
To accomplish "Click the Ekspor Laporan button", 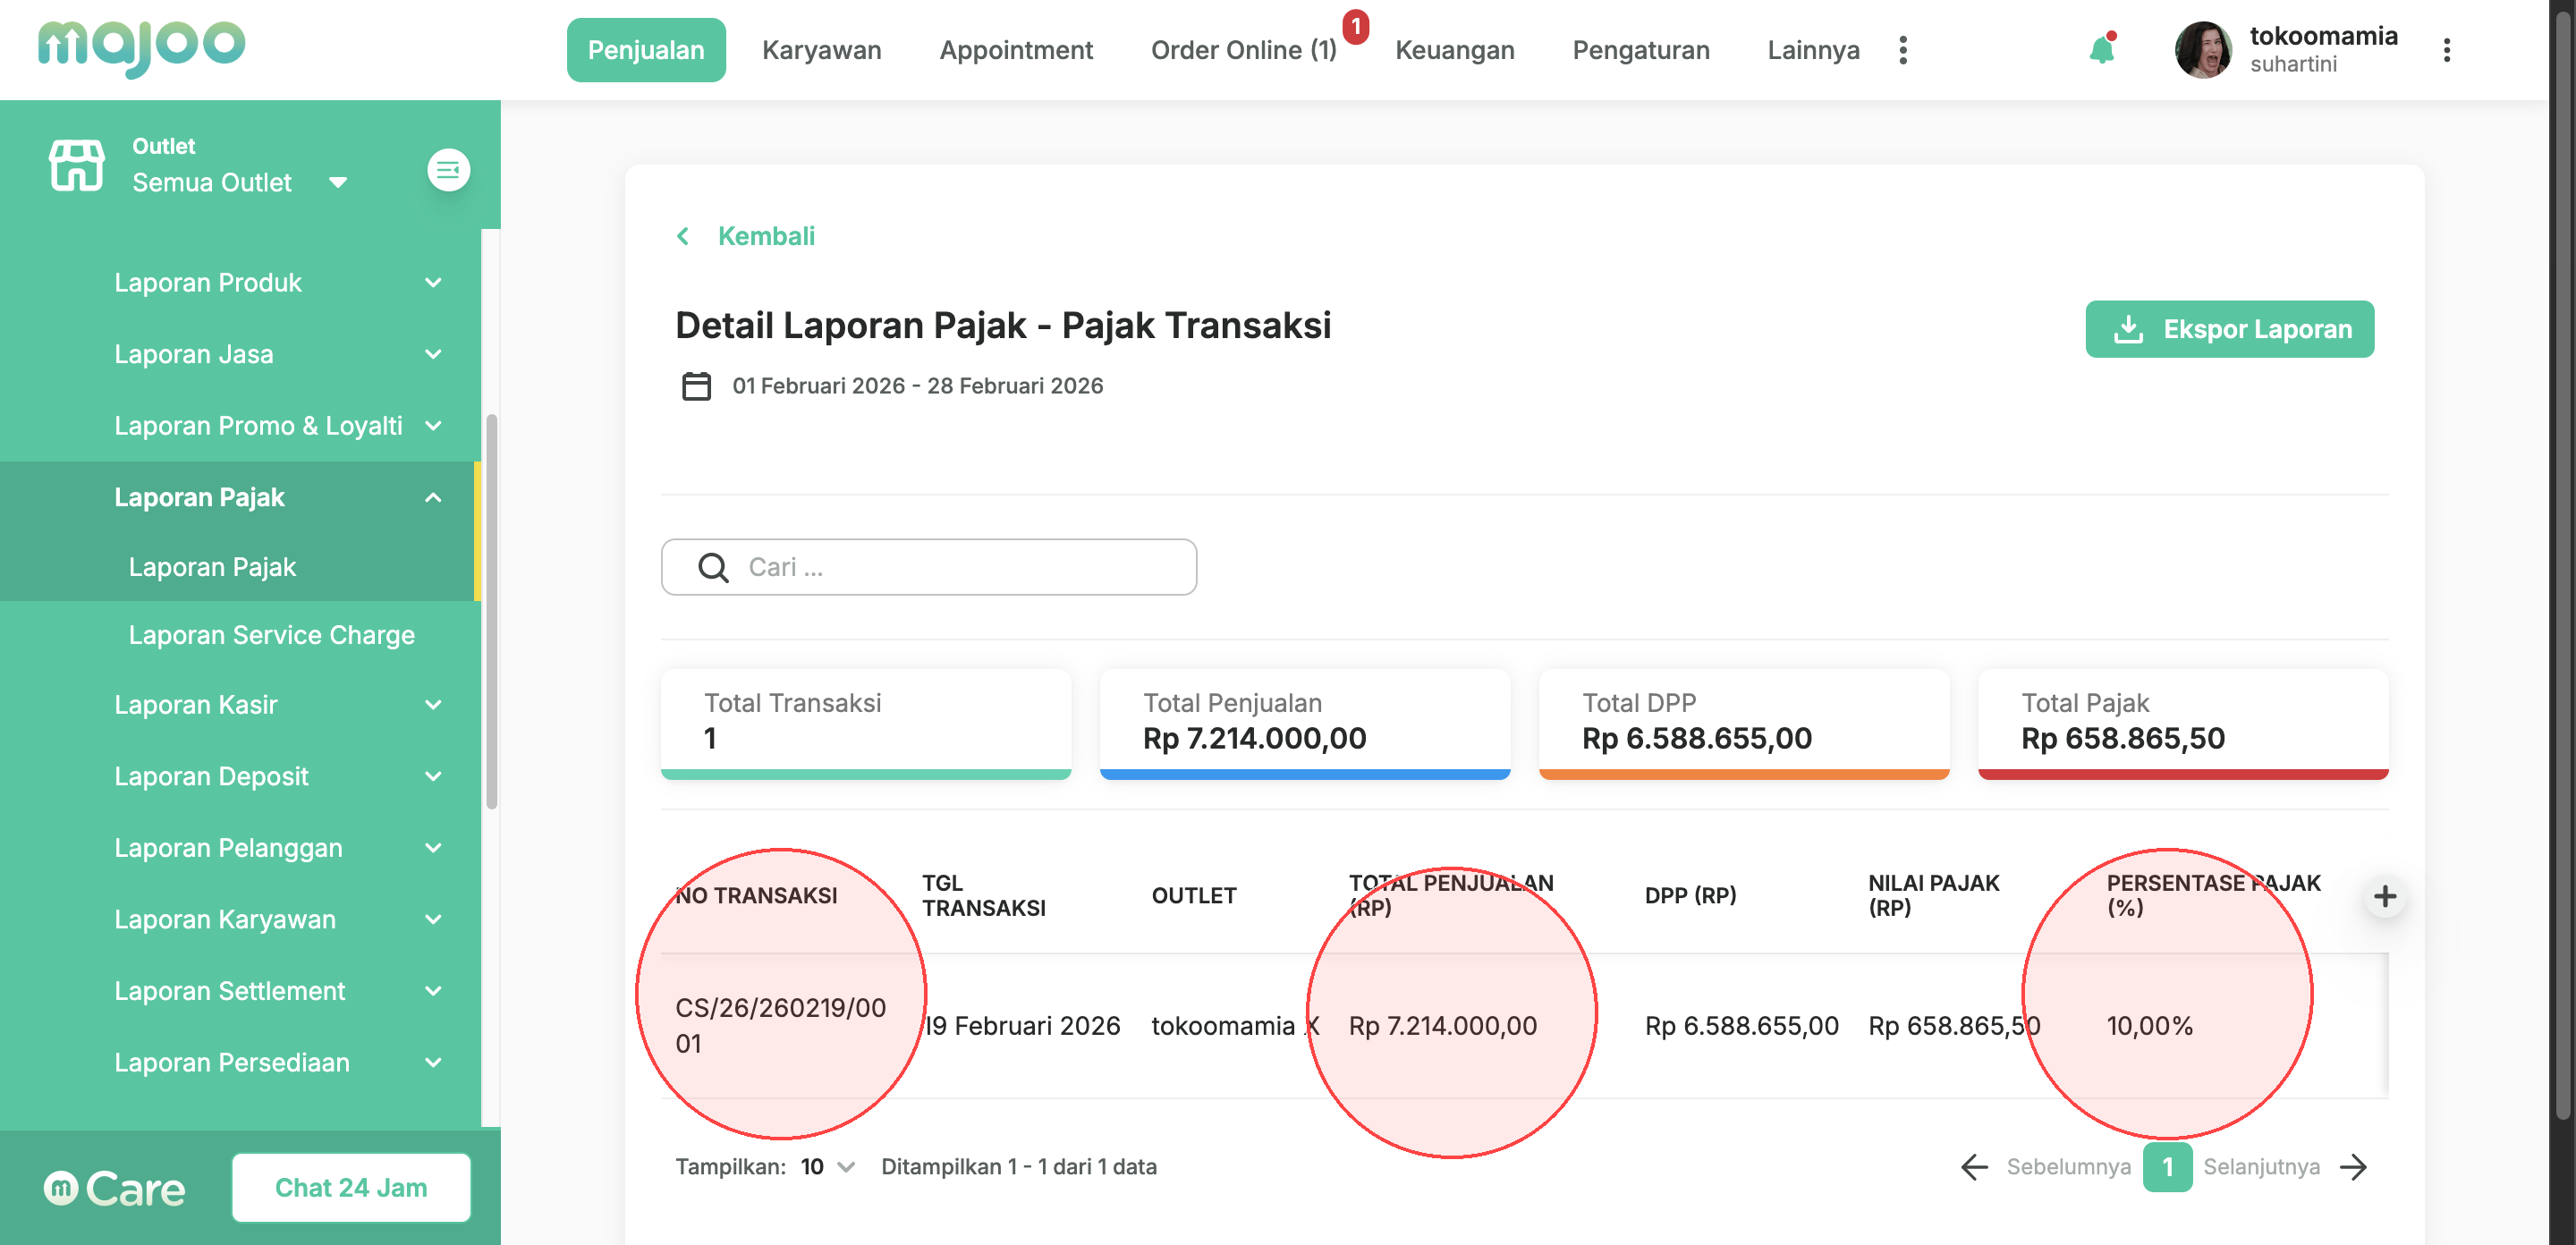I will pyautogui.click(x=2229, y=329).
